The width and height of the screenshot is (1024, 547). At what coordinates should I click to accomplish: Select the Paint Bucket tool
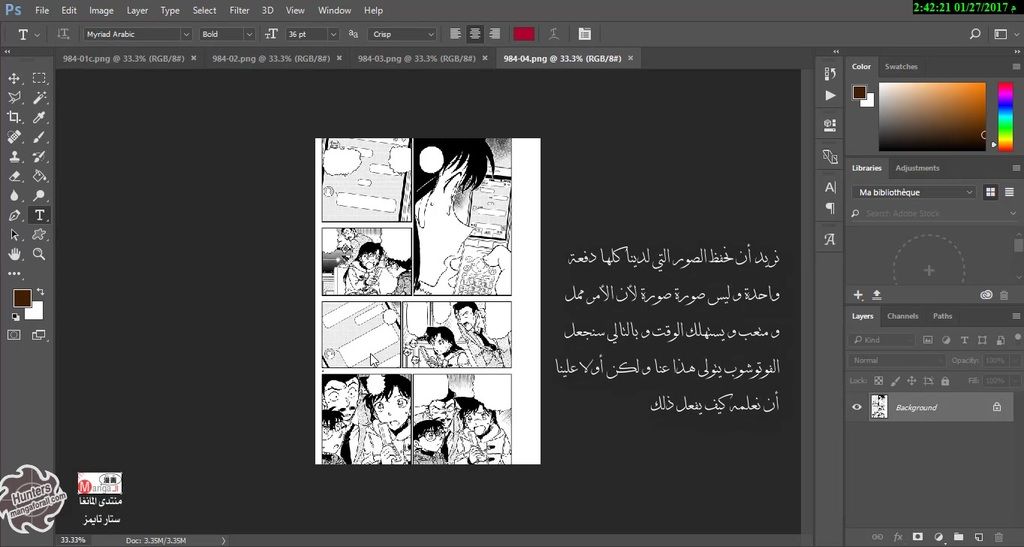[x=39, y=176]
